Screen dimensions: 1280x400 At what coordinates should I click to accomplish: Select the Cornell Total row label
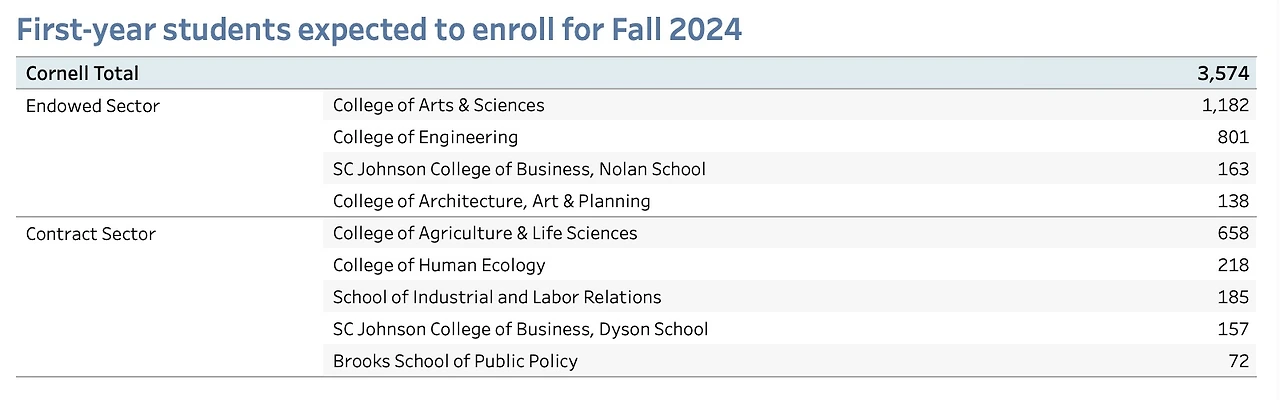click(82, 73)
